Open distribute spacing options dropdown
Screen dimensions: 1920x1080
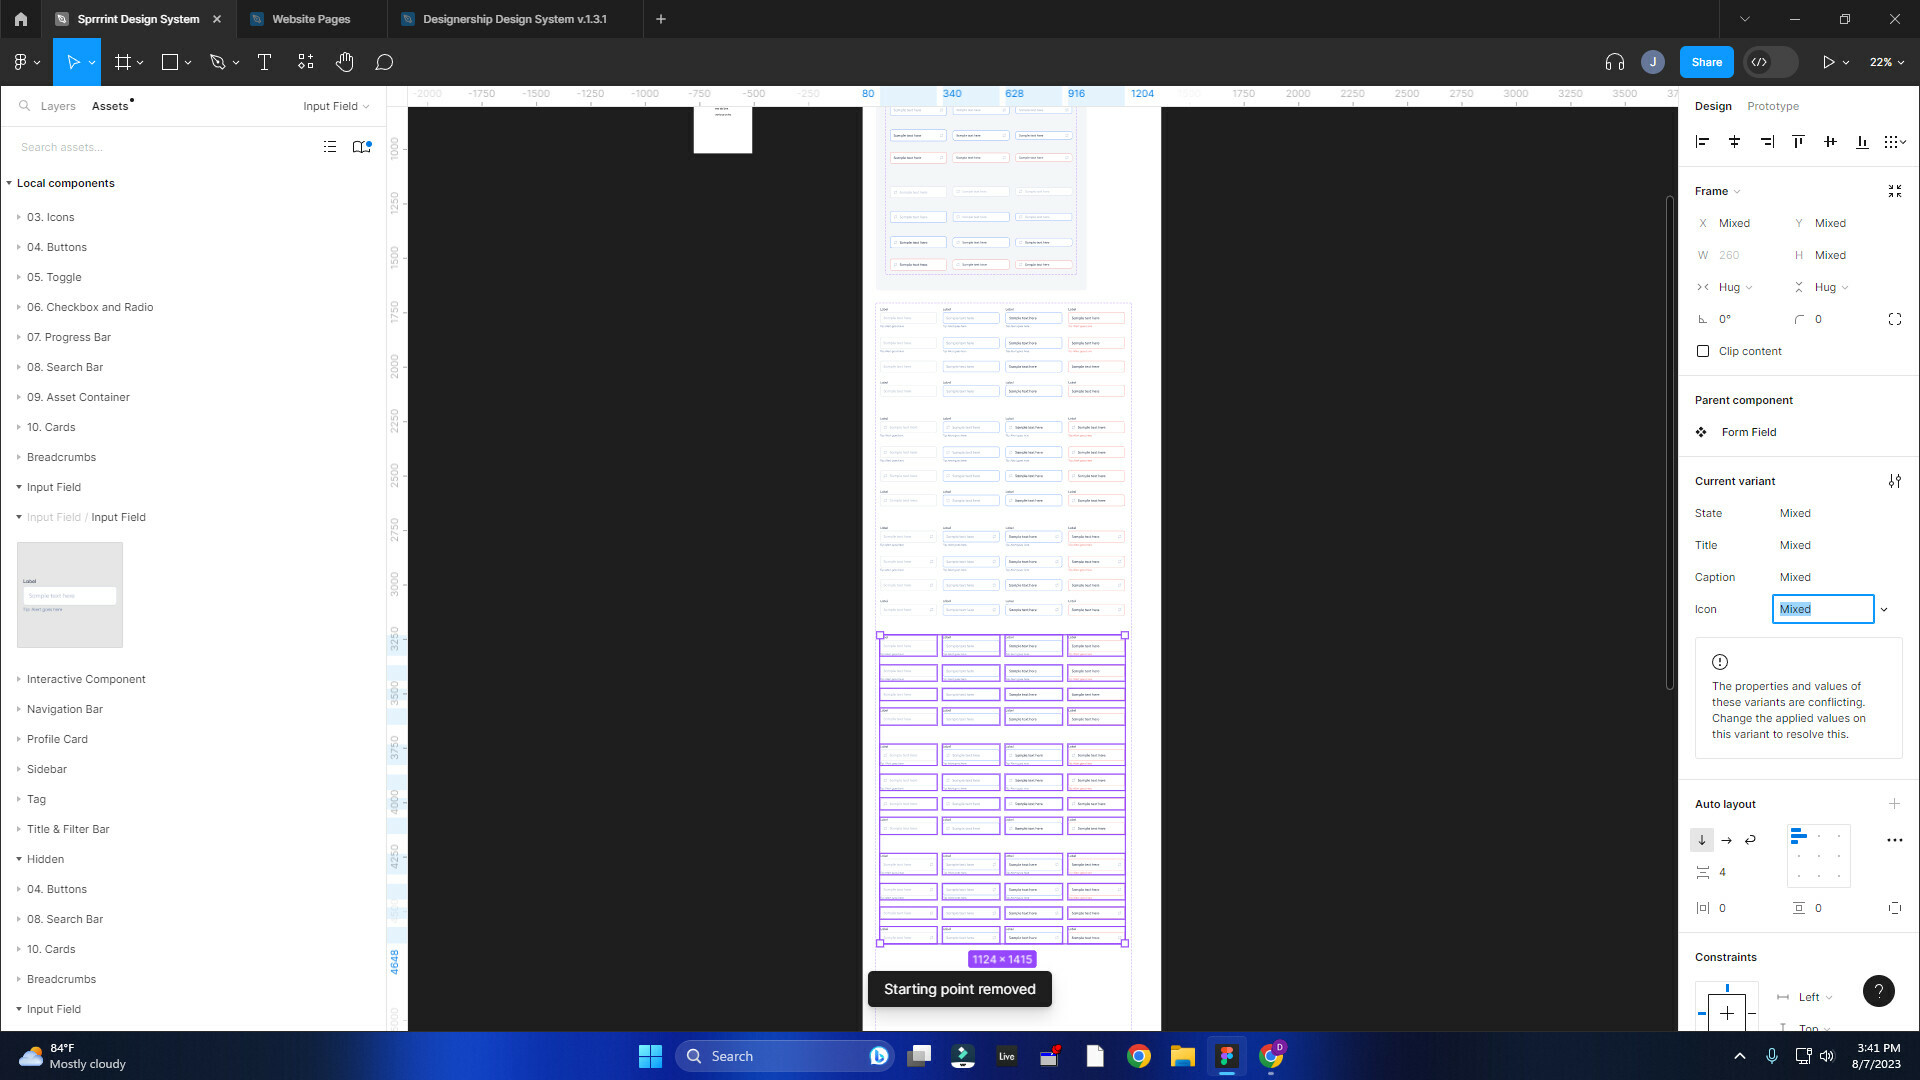pyautogui.click(x=1895, y=142)
